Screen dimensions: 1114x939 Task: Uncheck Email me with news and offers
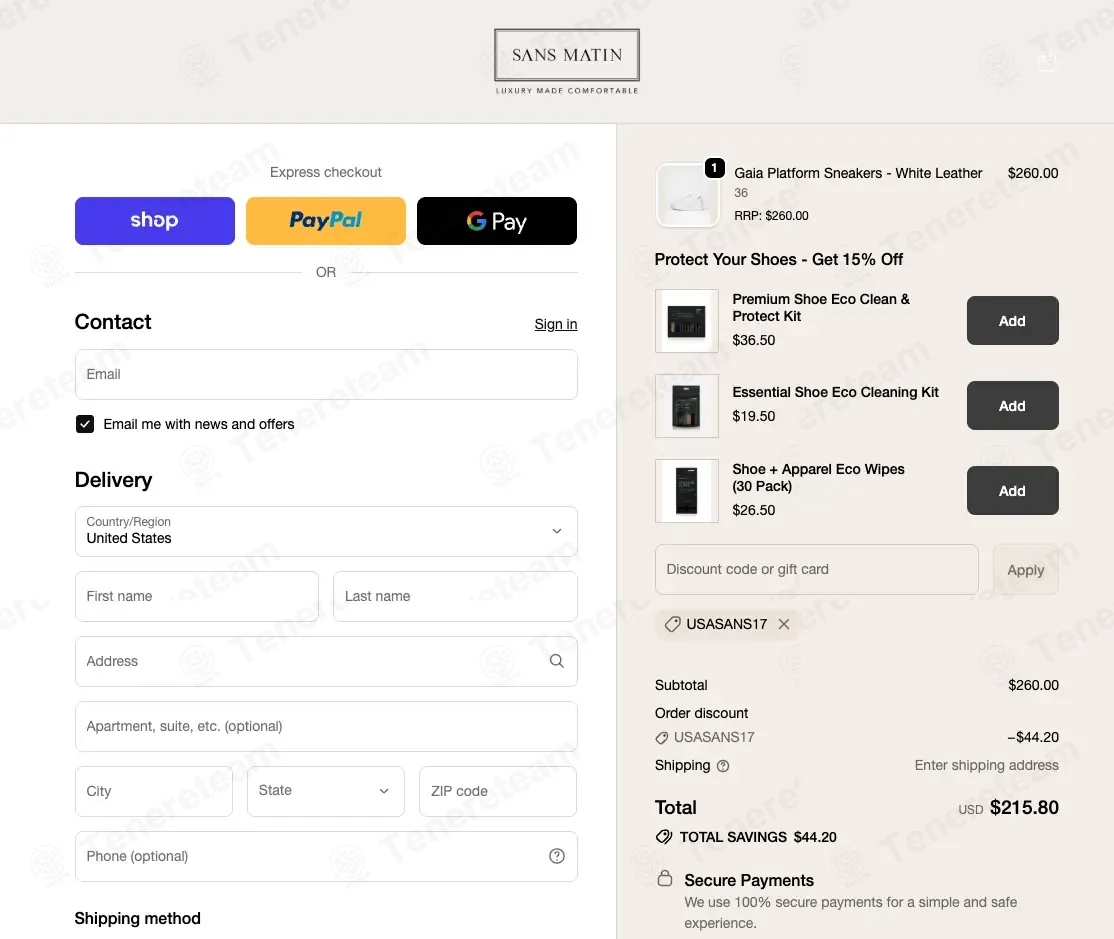(x=85, y=424)
